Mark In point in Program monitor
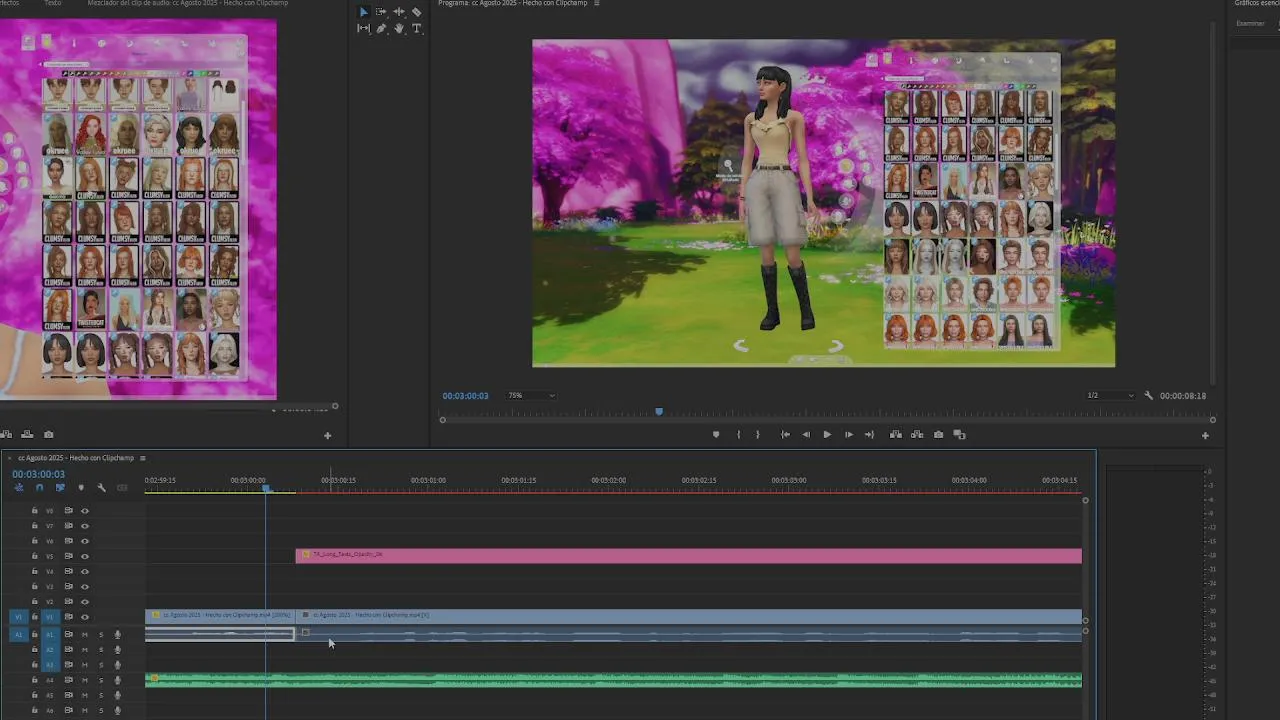This screenshot has width=1280, height=720. point(738,435)
